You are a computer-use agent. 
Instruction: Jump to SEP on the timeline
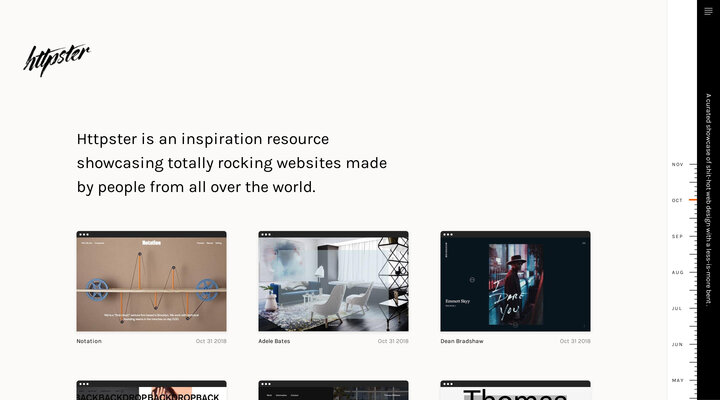[678, 236]
